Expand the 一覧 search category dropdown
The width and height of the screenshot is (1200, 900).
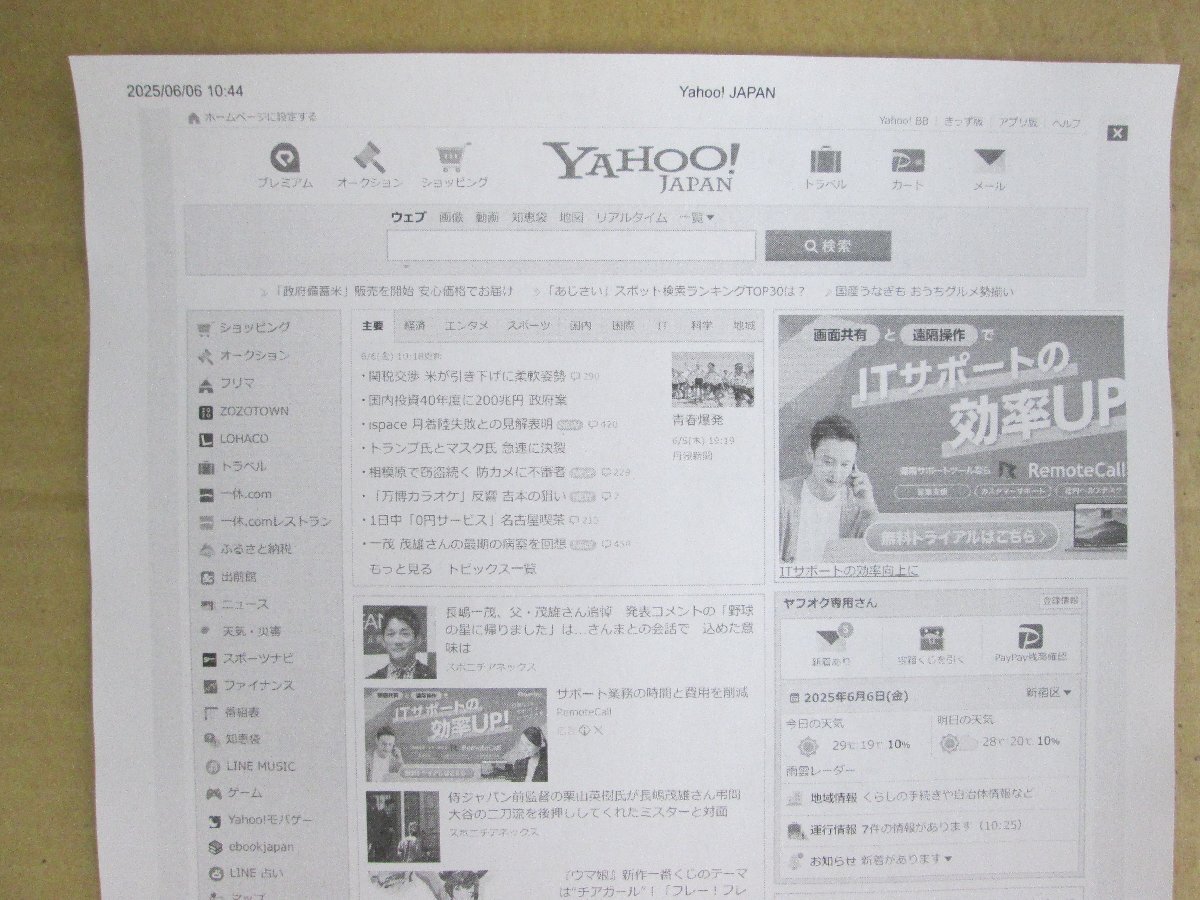(697, 217)
